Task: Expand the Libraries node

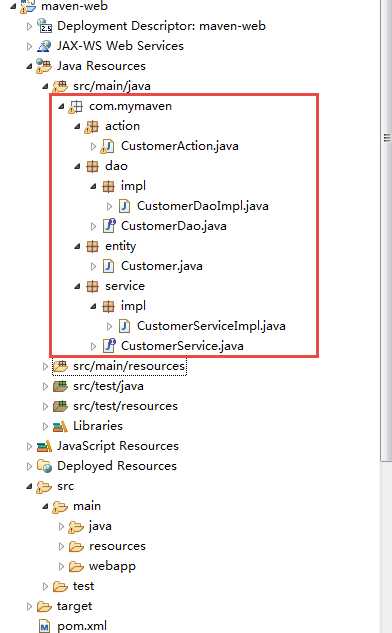Action: click(45, 426)
